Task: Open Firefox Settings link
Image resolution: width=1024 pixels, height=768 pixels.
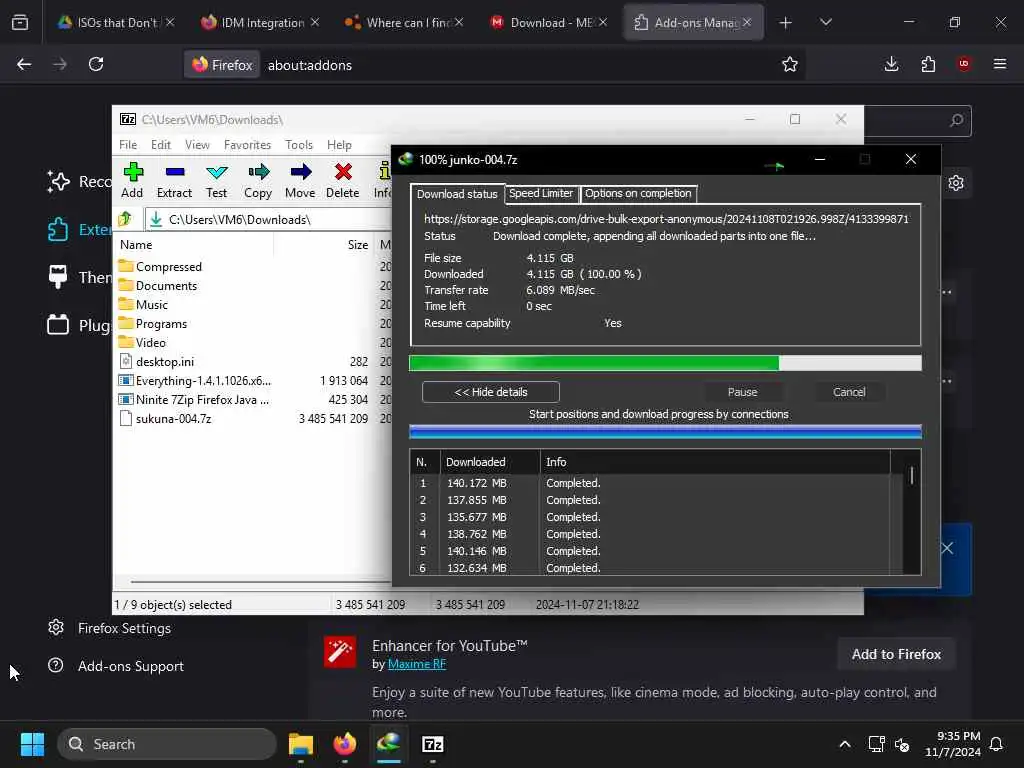Action: click(x=109, y=628)
